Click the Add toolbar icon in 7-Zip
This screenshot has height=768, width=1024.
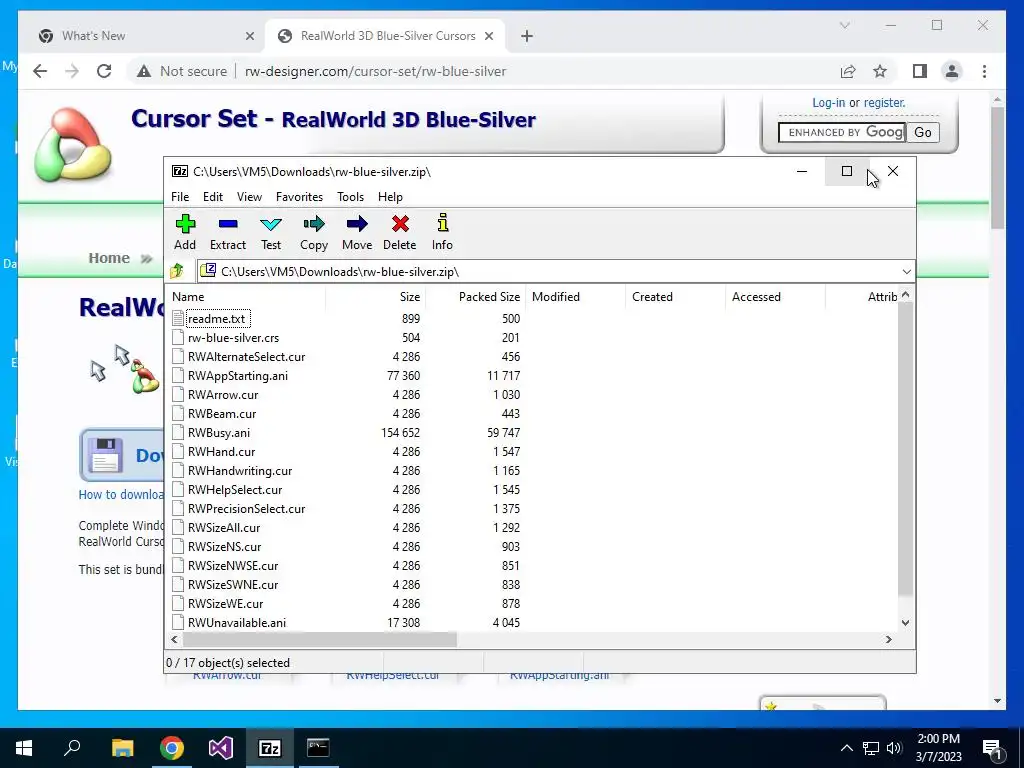(x=185, y=225)
